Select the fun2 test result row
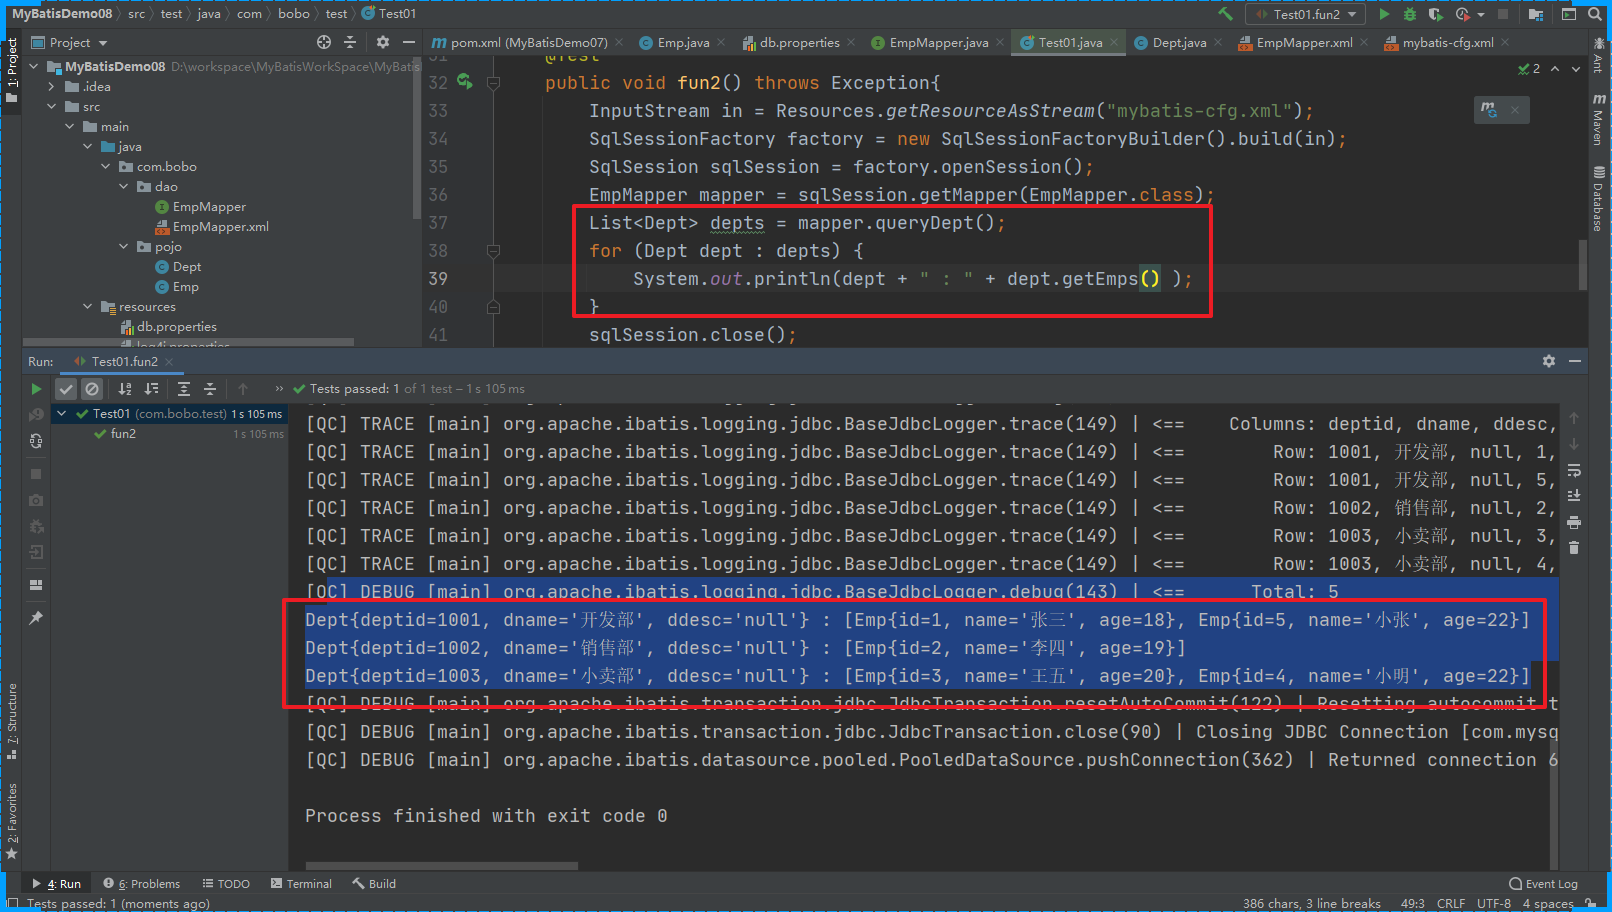1612x912 pixels. (x=169, y=434)
